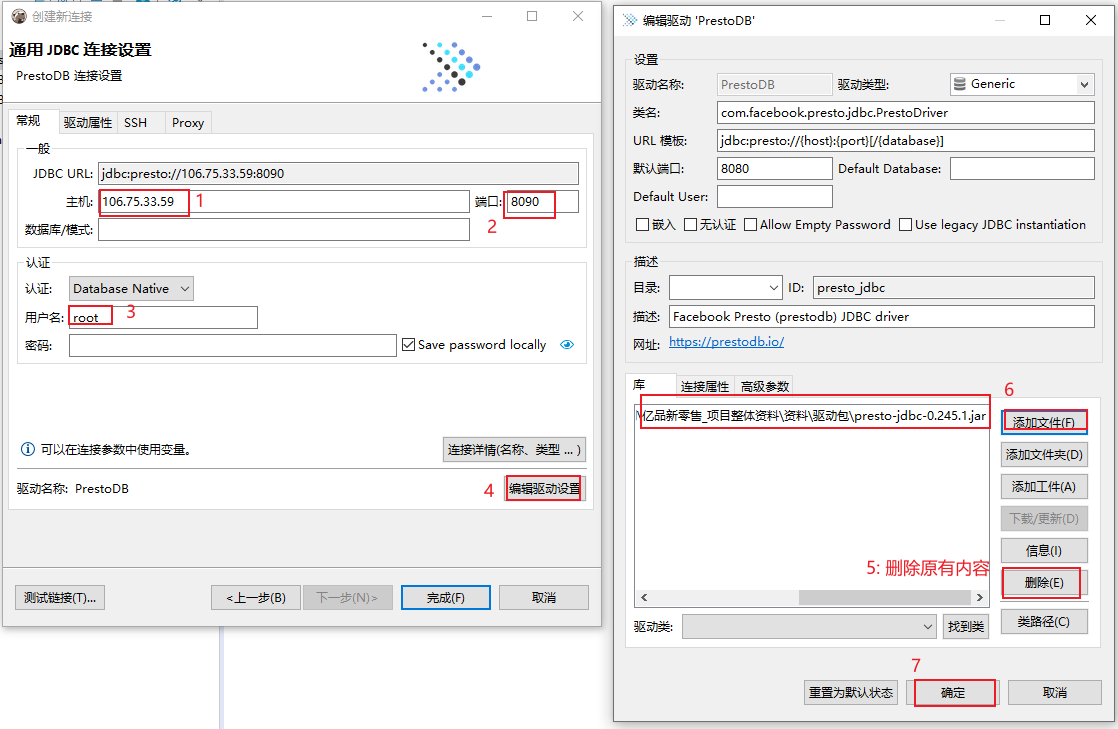Check Use legacy JDBC instantiation
1118x729 pixels.
(x=906, y=225)
